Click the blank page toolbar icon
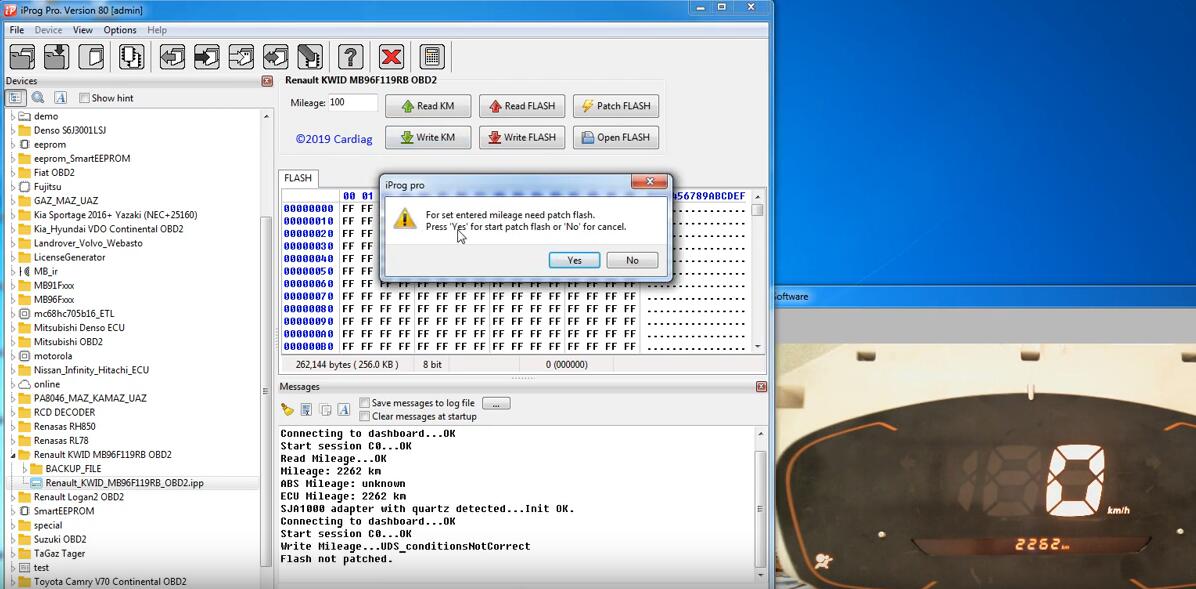1196x589 pixels. pyautogui.click(x=91, y=57)
